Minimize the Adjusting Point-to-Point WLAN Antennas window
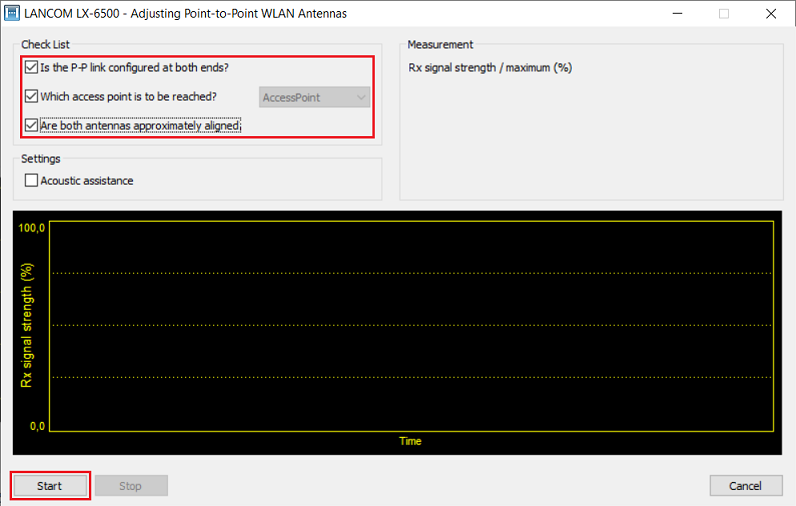The height and width of the screenshot is (506, 796). [677, 14]
